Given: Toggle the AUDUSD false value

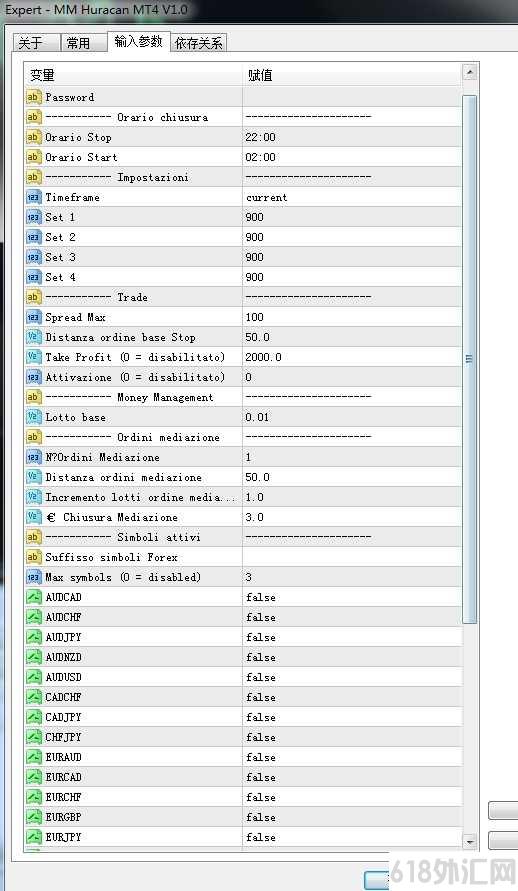Looking at the screenshot, I should click(x=352, y=677).
